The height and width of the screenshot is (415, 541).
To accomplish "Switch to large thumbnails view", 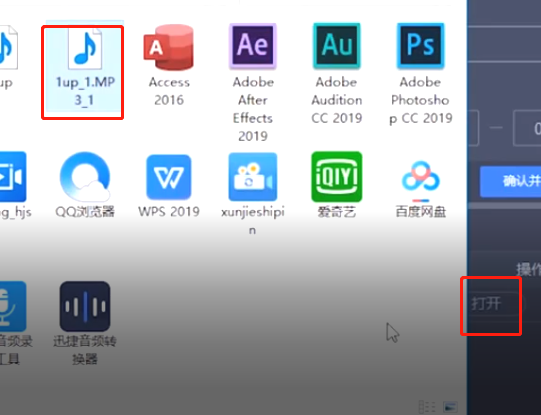I will 450,407.
